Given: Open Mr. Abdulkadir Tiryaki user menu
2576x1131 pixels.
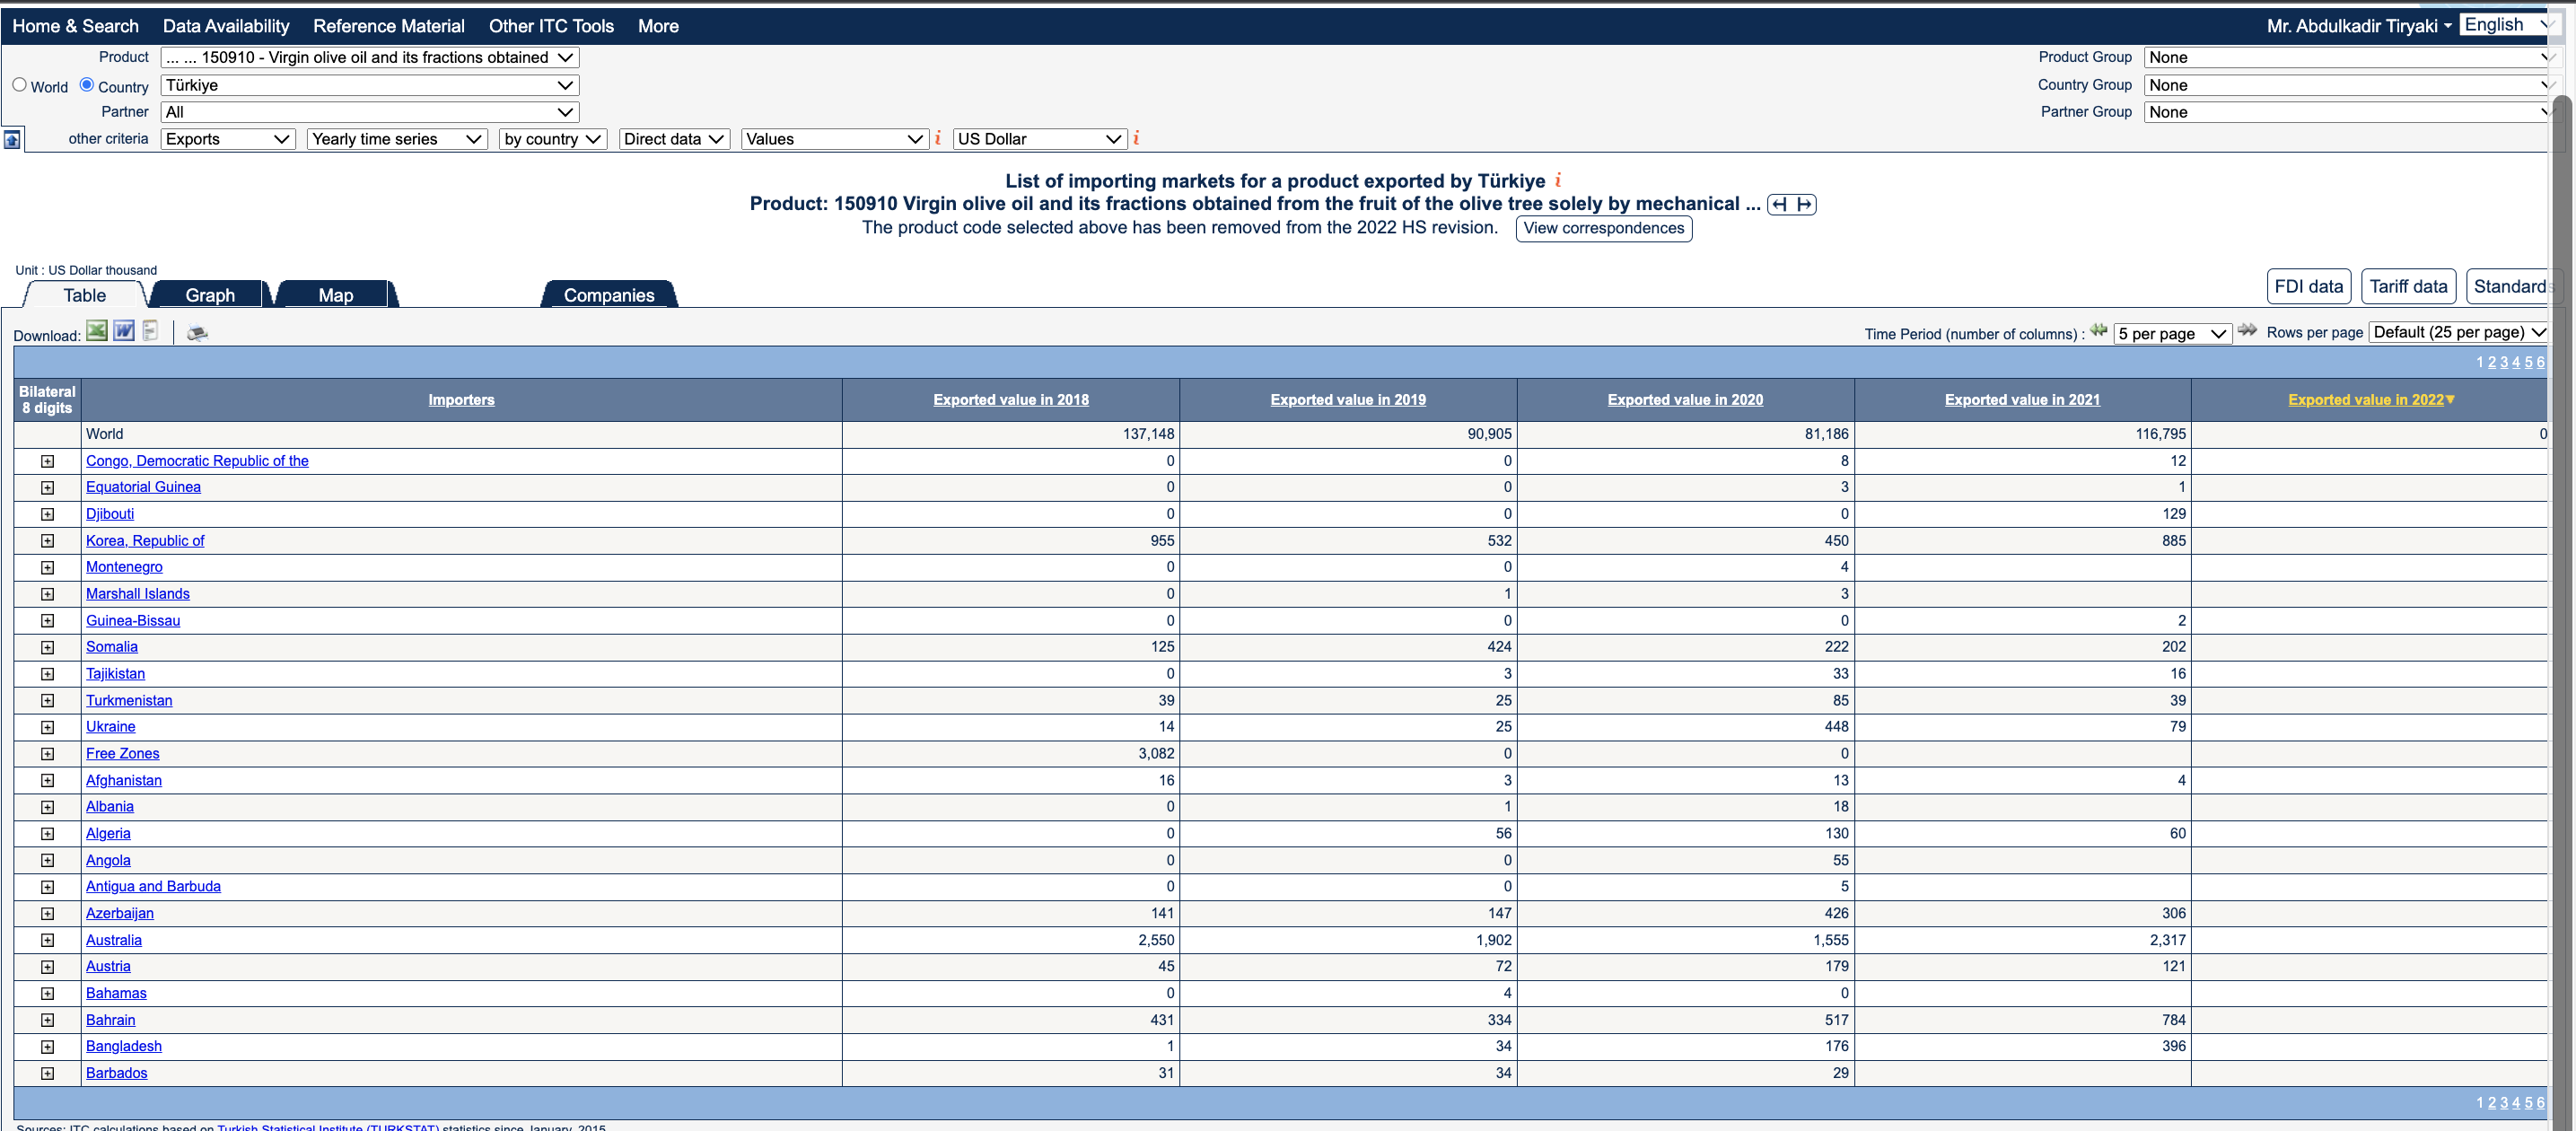Looking at the screenshot, I should tap(2358, 26).
